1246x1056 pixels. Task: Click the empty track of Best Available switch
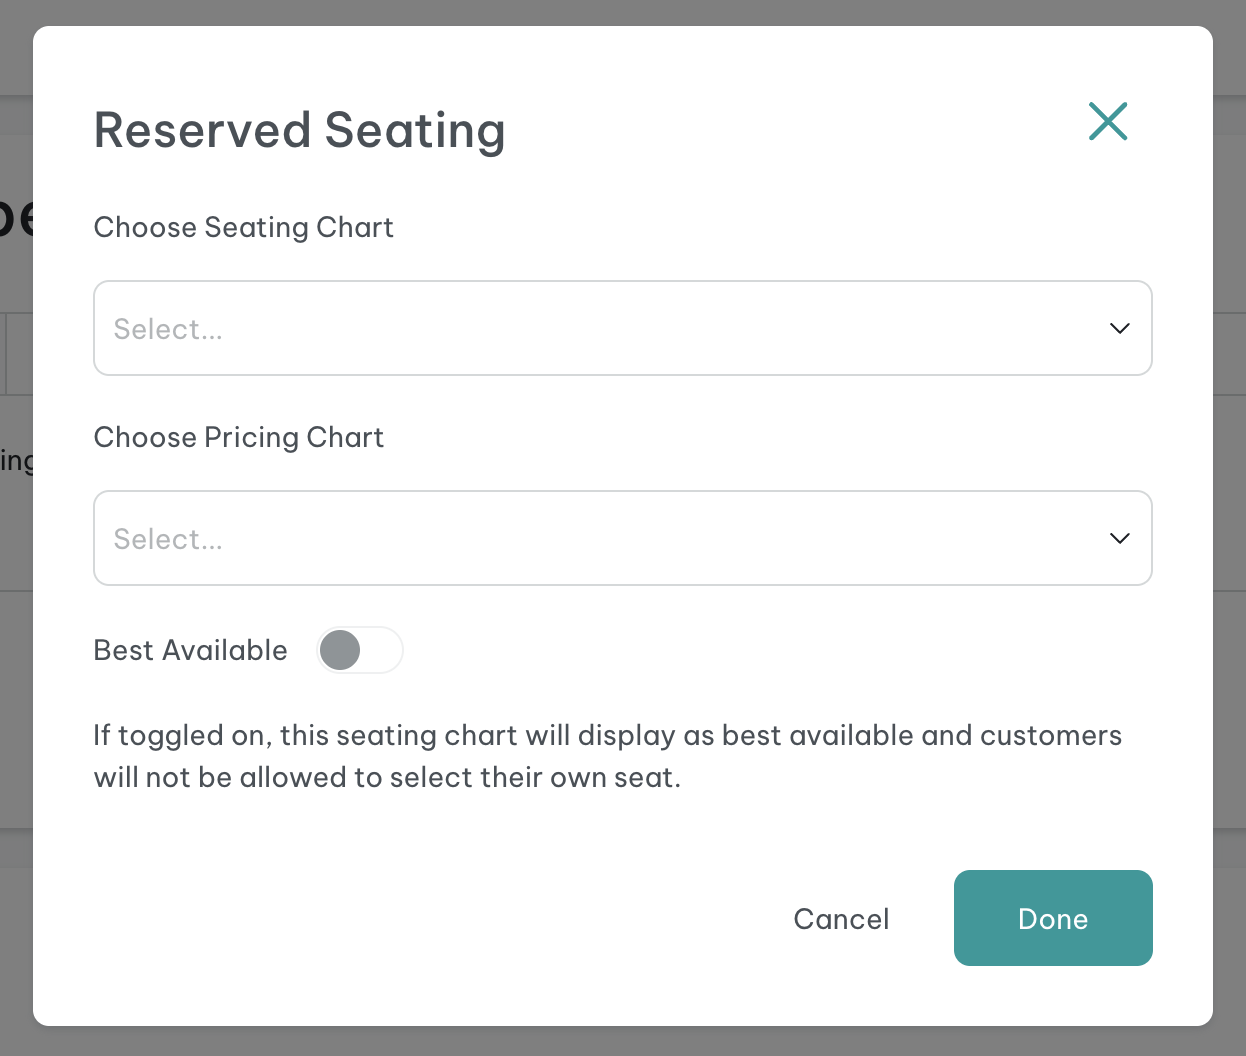click(x=382, y=650)
